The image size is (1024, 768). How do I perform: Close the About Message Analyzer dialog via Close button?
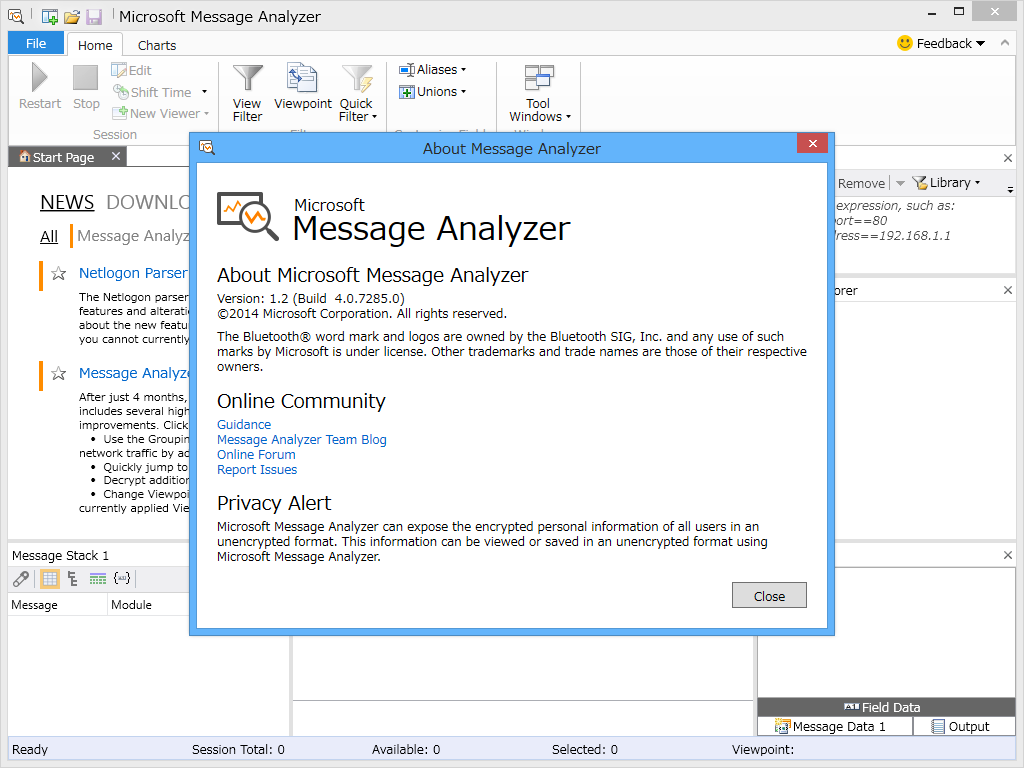tap(768, 595)
